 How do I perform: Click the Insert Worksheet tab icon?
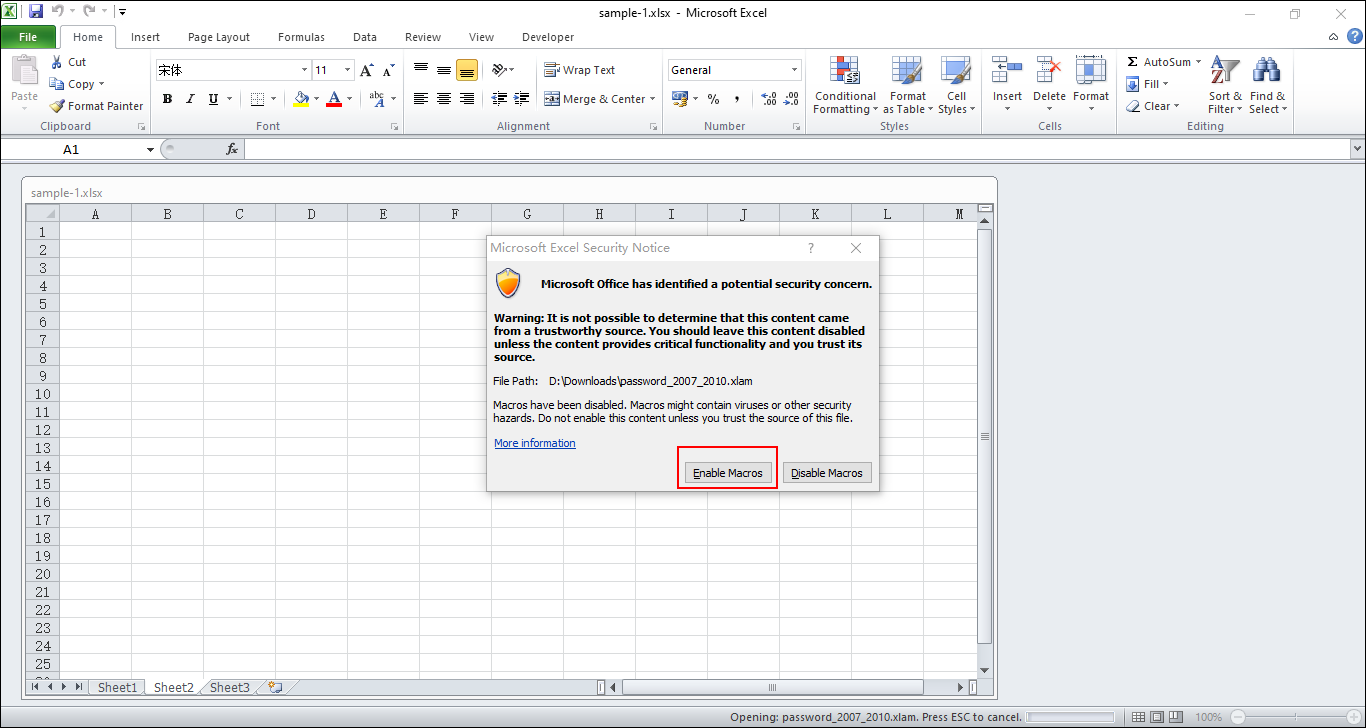[274, 687]
